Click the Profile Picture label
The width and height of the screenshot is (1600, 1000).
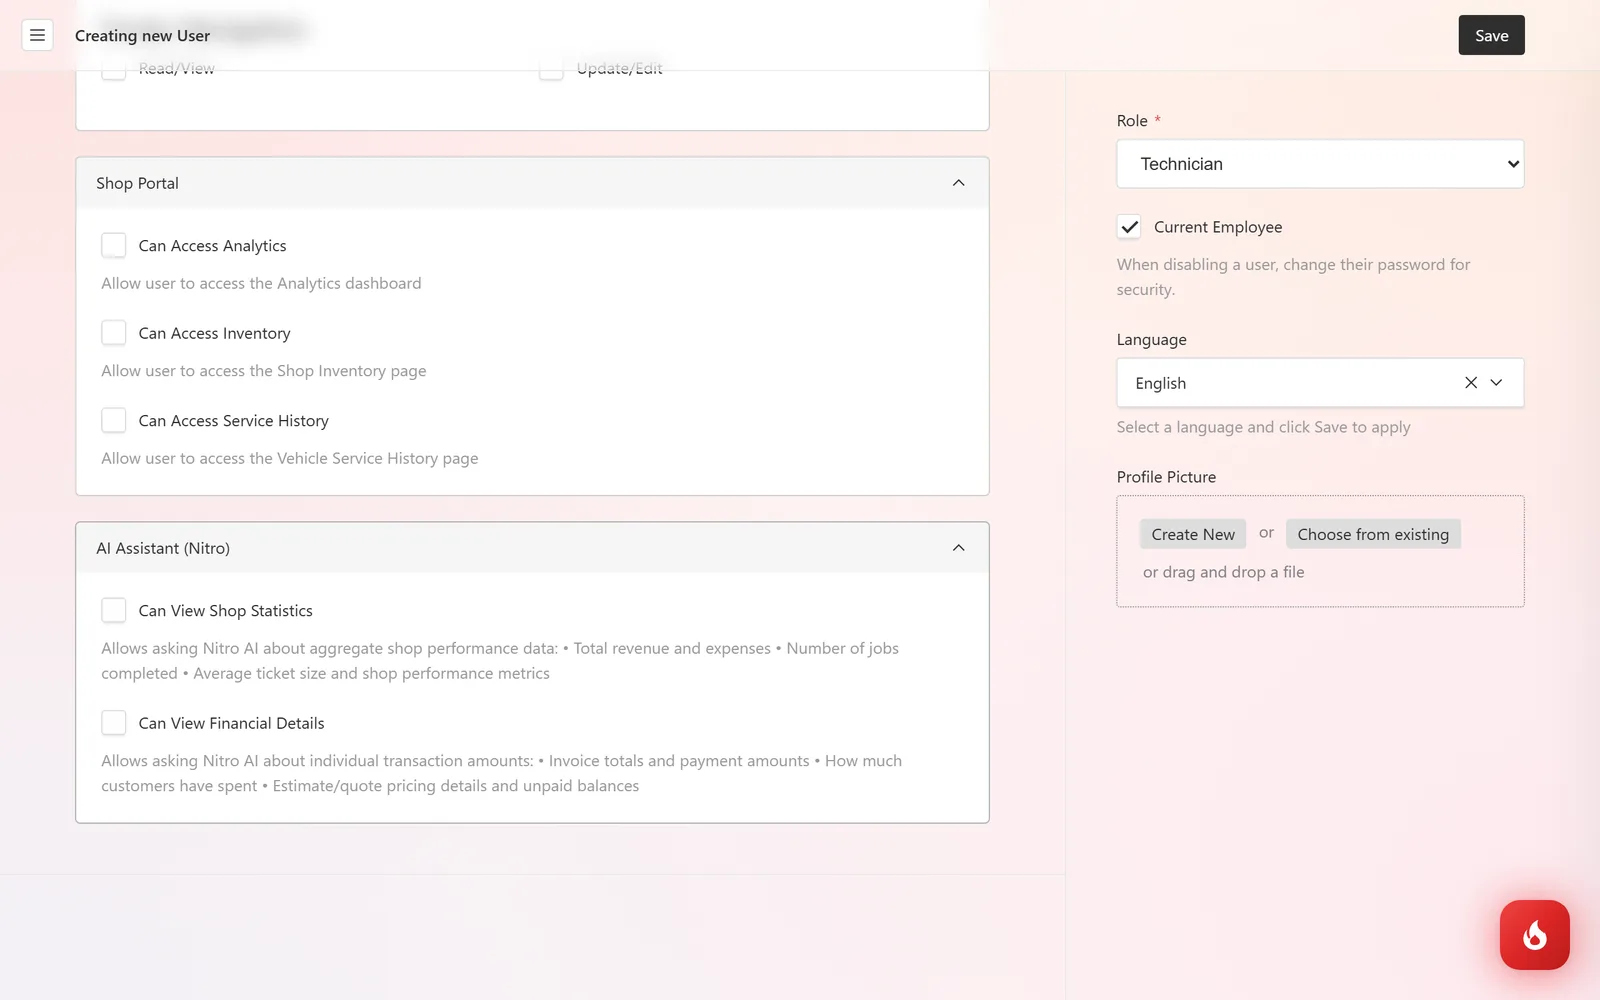[1166, 477]
